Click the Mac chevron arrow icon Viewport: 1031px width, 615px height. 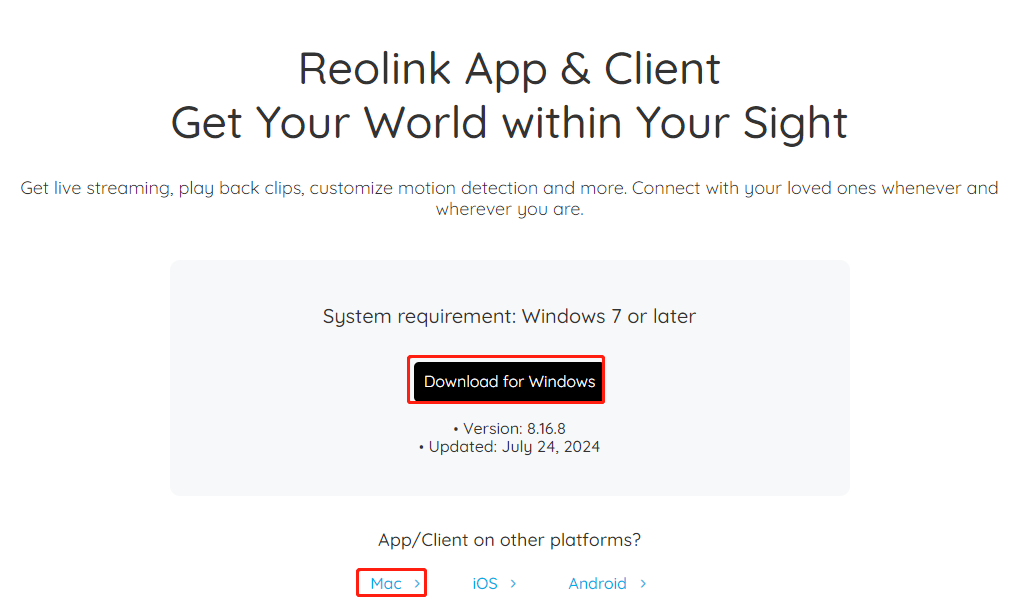coord(417,583)
